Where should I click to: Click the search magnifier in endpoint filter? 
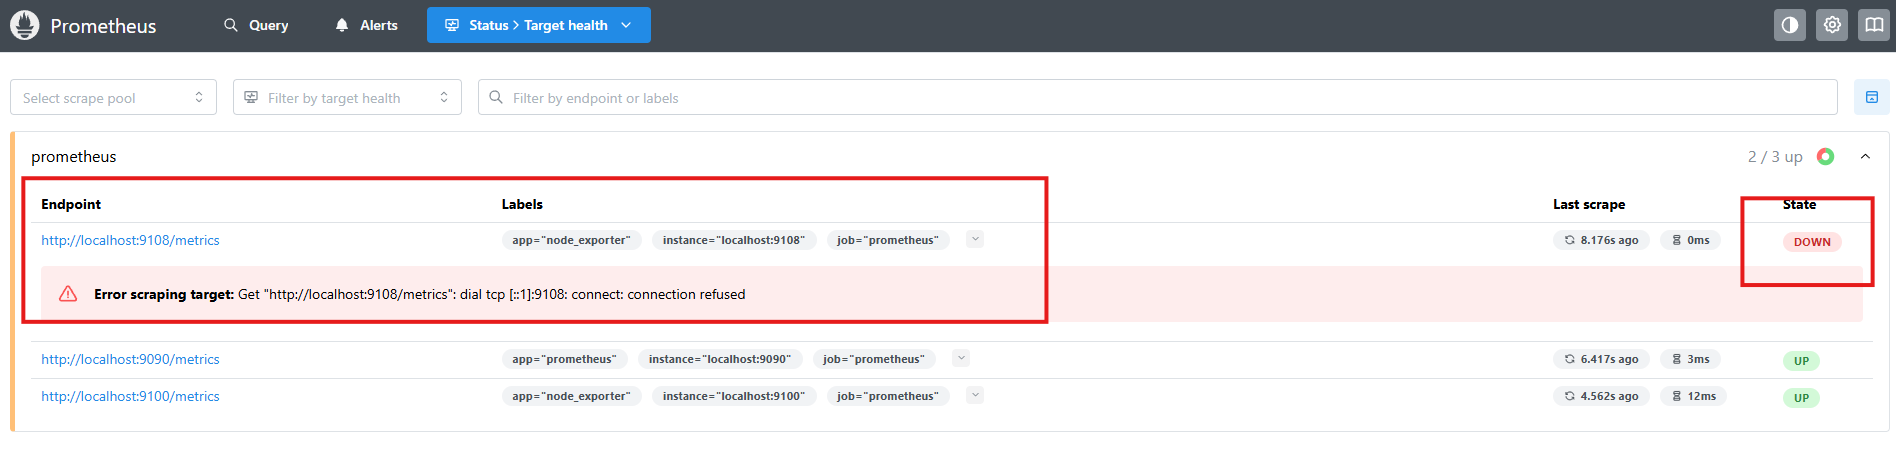point(496,97)
